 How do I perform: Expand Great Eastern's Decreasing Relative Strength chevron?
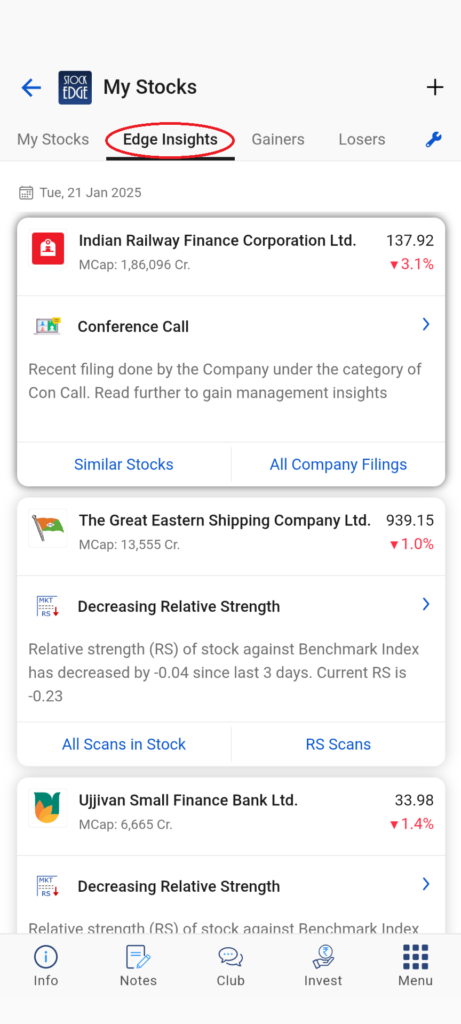click(426, 605)
